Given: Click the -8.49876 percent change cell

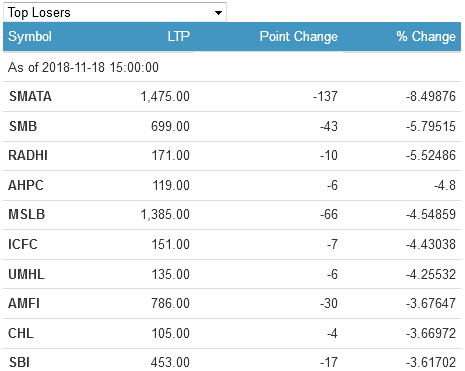Looking at the screenshot, I should pos(431,96).
